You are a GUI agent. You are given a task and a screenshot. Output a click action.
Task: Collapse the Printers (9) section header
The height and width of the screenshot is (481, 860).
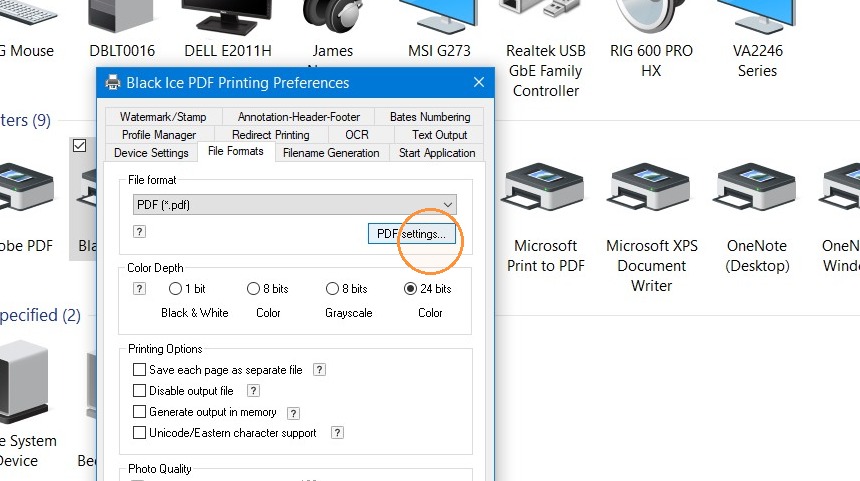[25, 120]
